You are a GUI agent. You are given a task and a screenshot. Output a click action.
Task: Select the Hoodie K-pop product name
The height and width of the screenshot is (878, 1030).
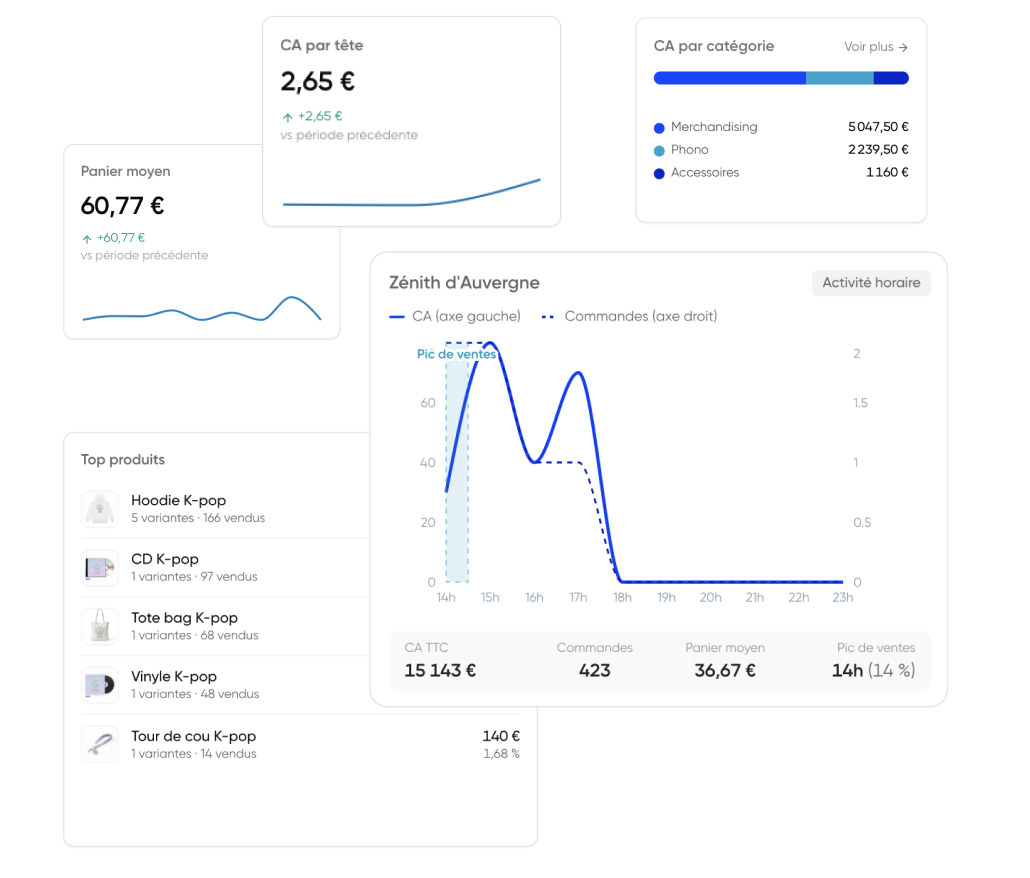(x=179, y=500)
